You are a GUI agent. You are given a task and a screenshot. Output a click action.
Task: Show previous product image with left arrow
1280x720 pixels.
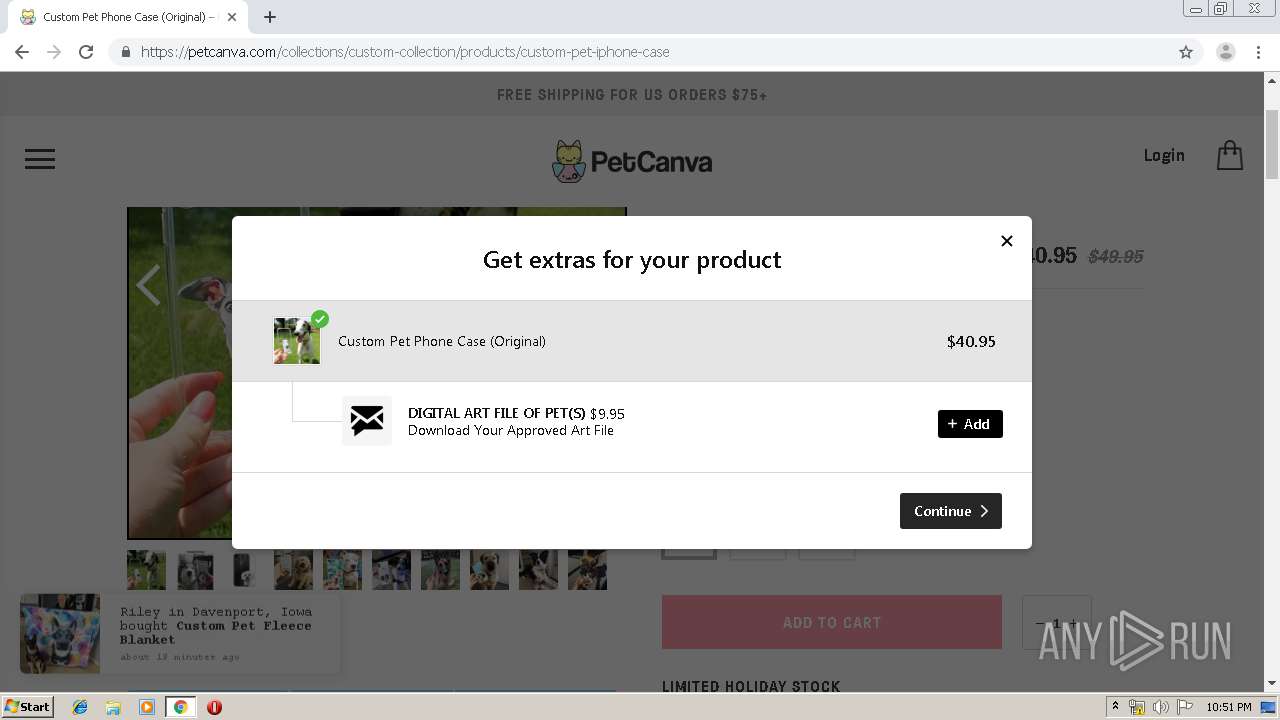tap(148, 286)
